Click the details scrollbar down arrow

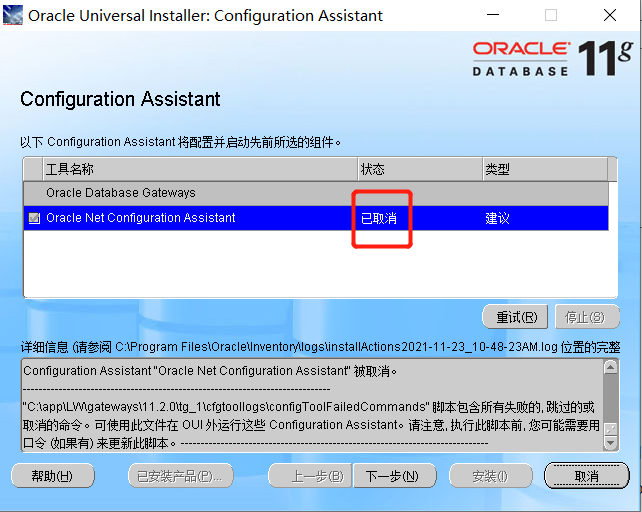click(x=610, y=443)
